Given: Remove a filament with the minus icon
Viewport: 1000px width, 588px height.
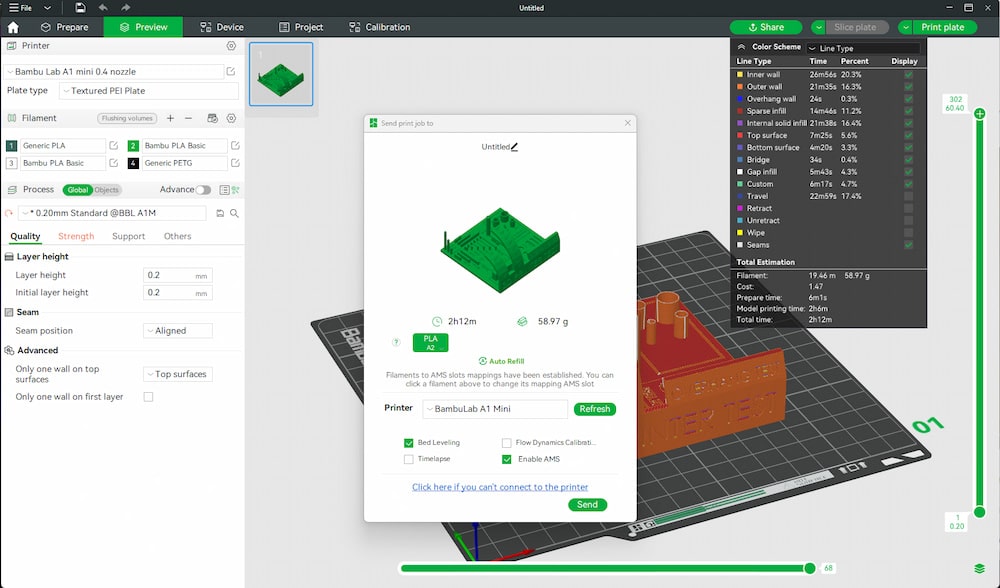Looking at the screenshot, I should 188,118.
